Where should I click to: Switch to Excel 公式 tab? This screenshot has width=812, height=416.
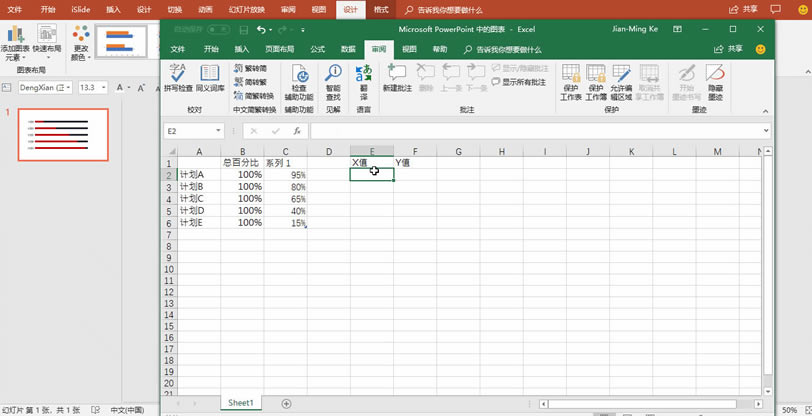pyautogui.click(x=317, y=49)
